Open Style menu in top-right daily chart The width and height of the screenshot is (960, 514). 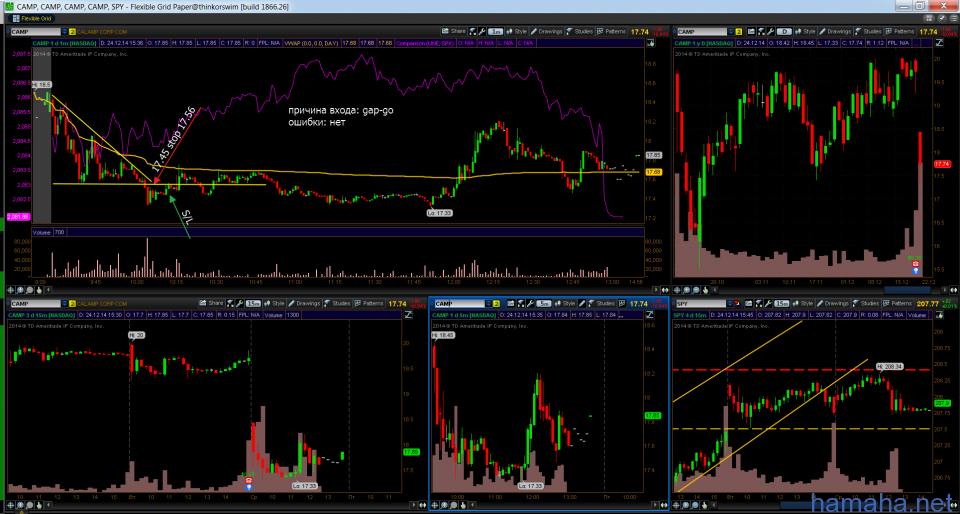(x=806, y=31)
